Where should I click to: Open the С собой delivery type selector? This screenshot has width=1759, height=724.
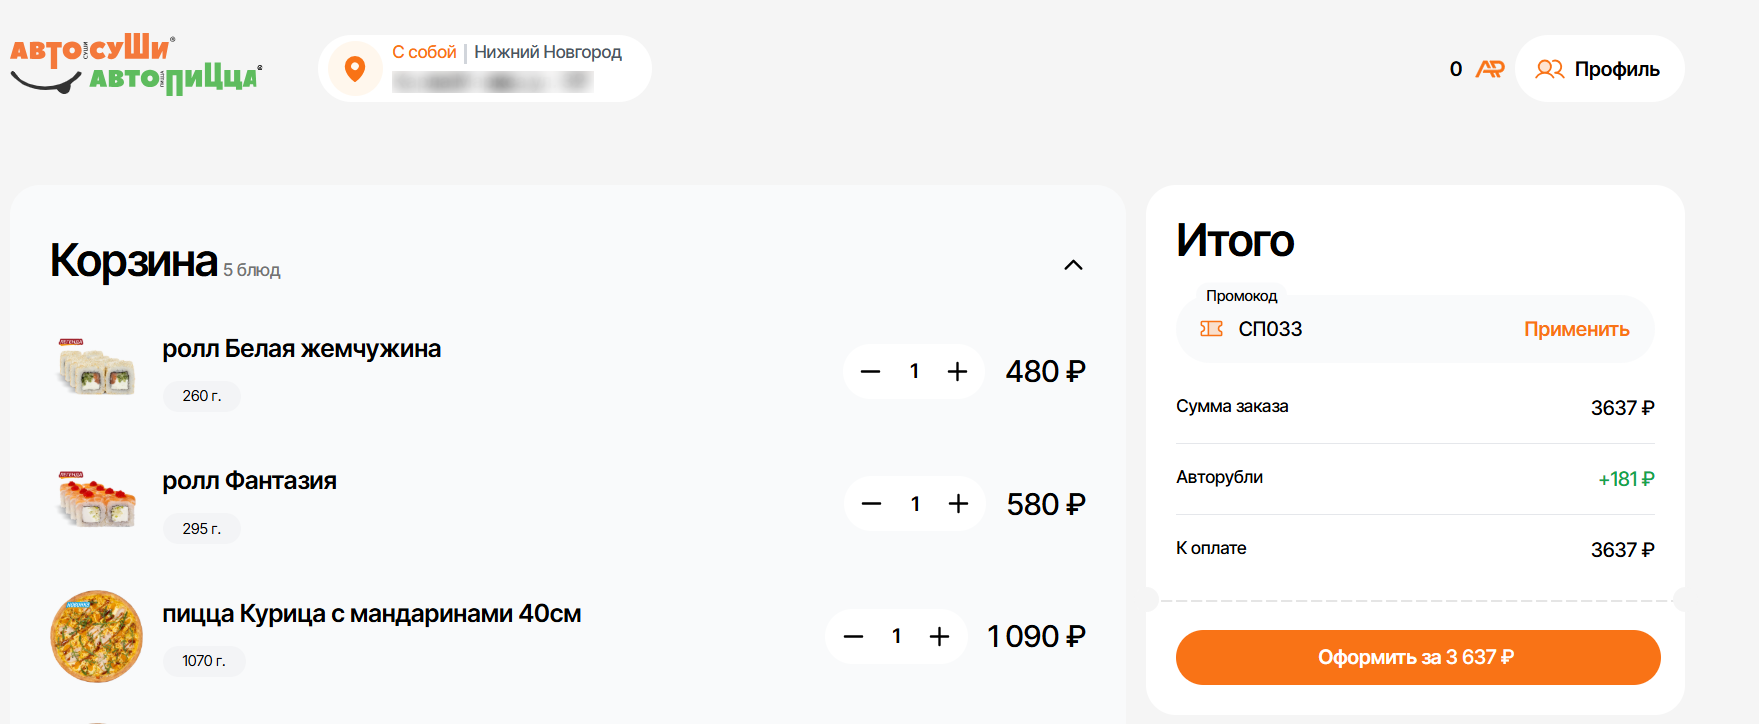(424, 52)
